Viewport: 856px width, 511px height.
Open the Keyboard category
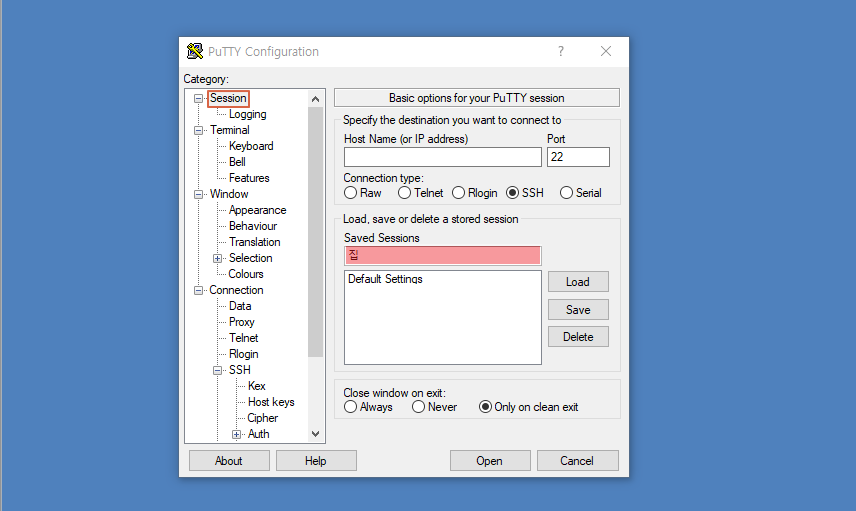click(251, 146)
